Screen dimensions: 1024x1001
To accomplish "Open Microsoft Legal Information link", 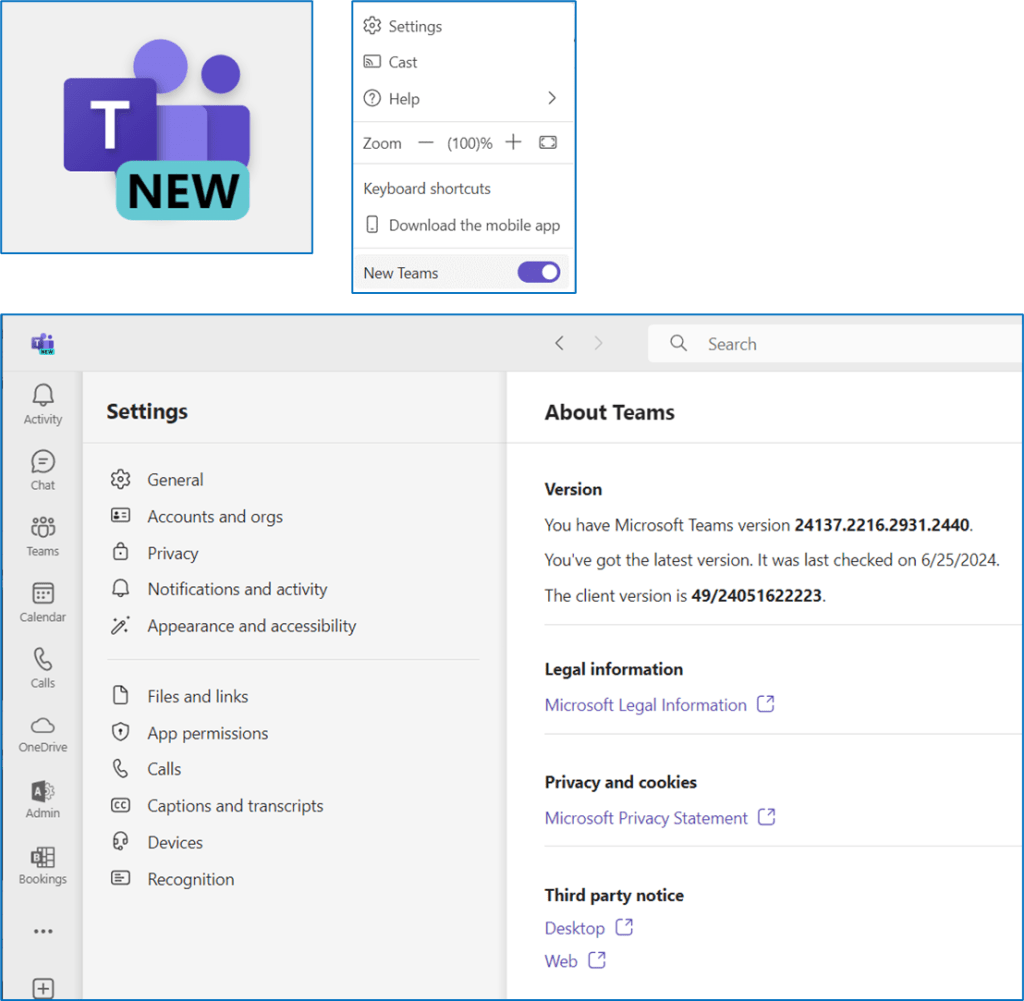I will 646,705.
